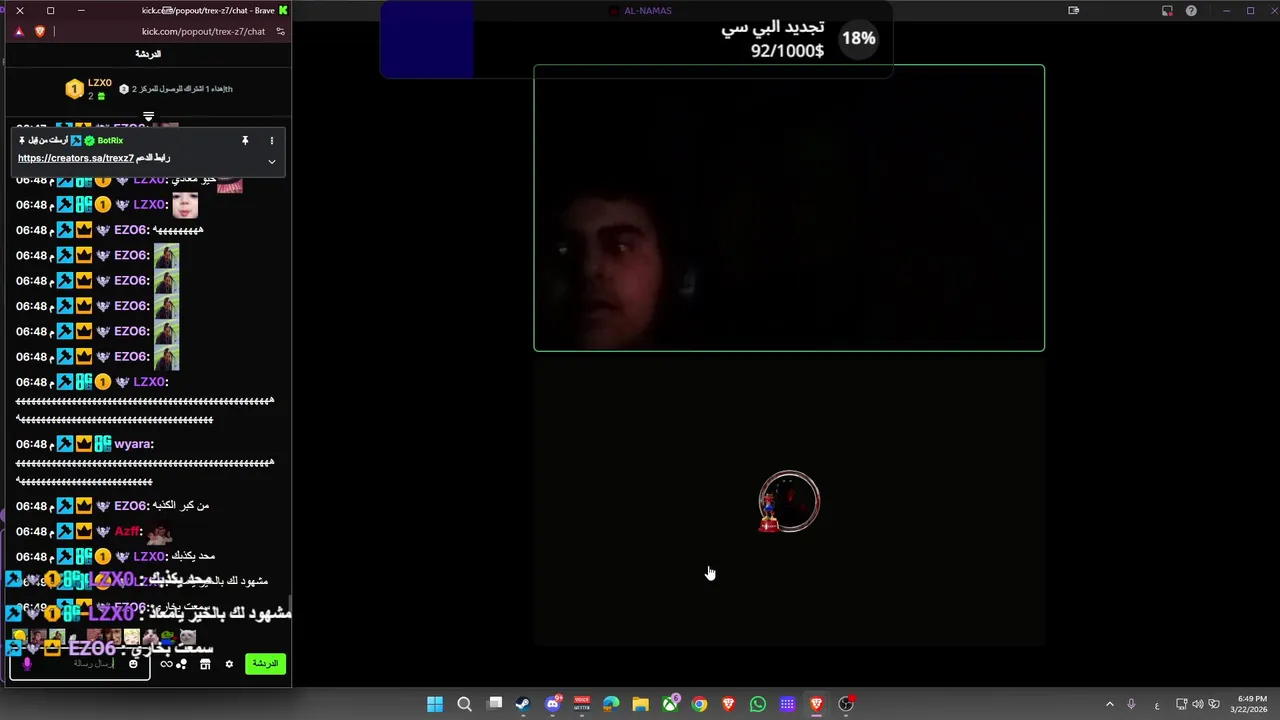Screen dimensions: 1280x720
Task: Click webcam video frame in AL-NAMAS window
Action: click(x=789, y=208)
